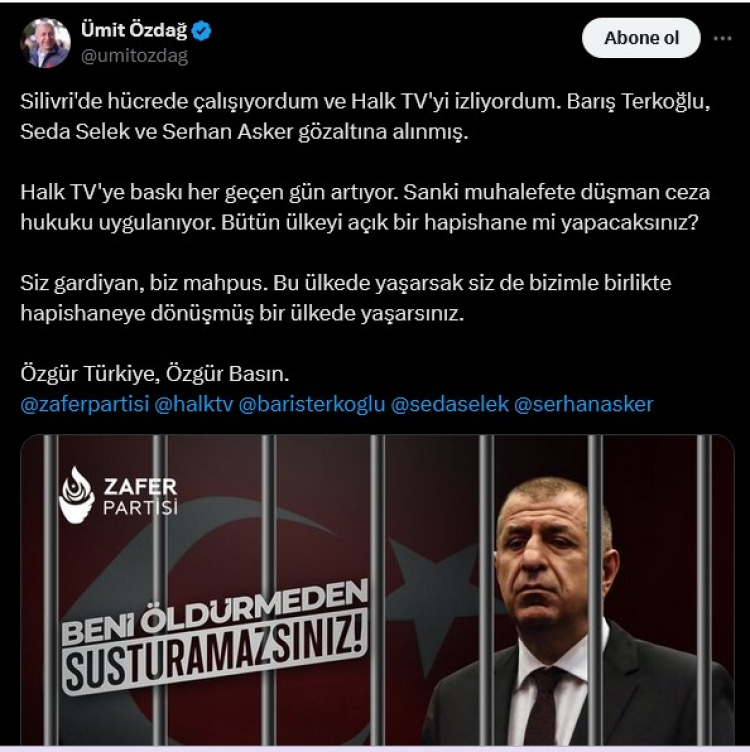Image resolution: width=750 pixels, height=752 pixels.
Task: Select the Siz gardiyan, biz mahpus paragraph
Action: pyautogui.click(x=346, y=298)
